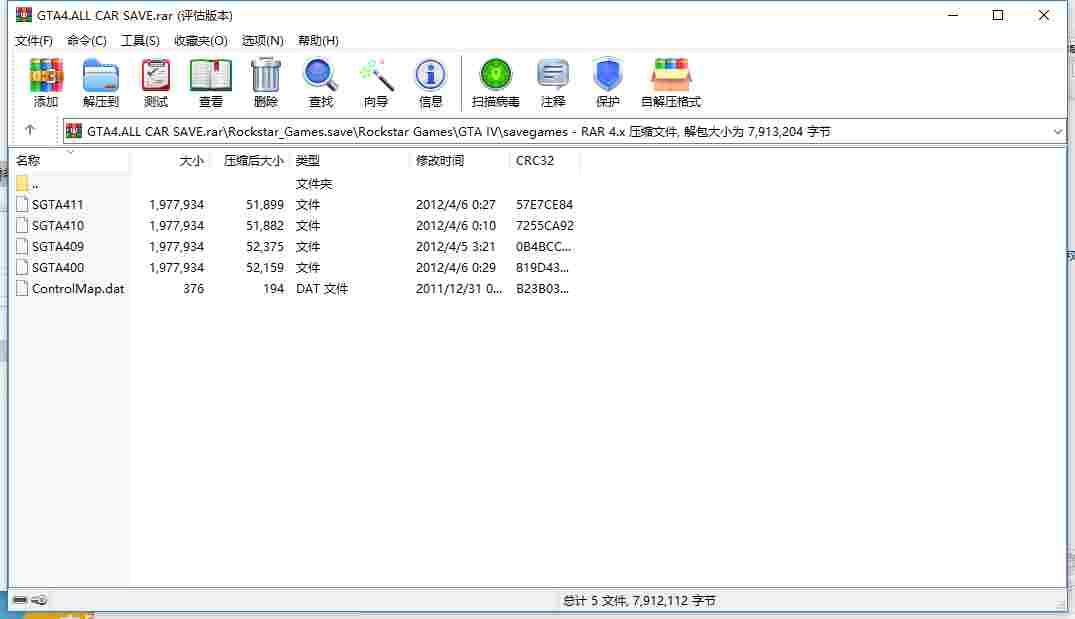Screen dimensions: 1075x619
Task: Maximize the WinRAR window
Action: (x=998, y=15)
